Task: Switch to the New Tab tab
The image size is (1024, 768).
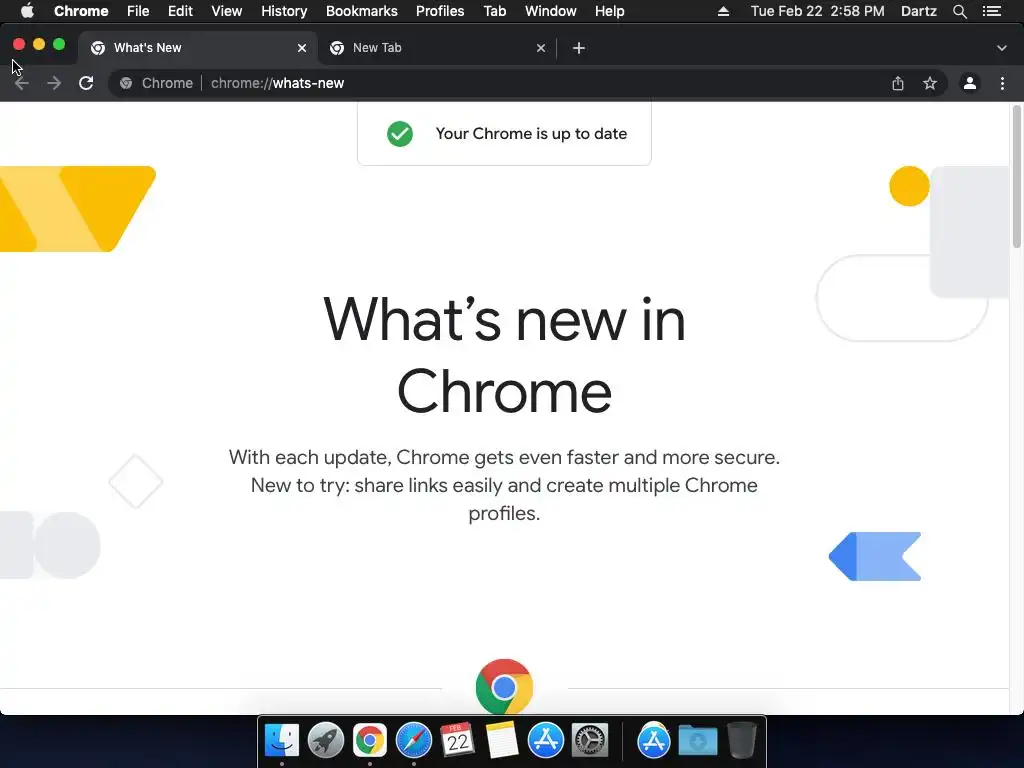Action: click(437, 48)
